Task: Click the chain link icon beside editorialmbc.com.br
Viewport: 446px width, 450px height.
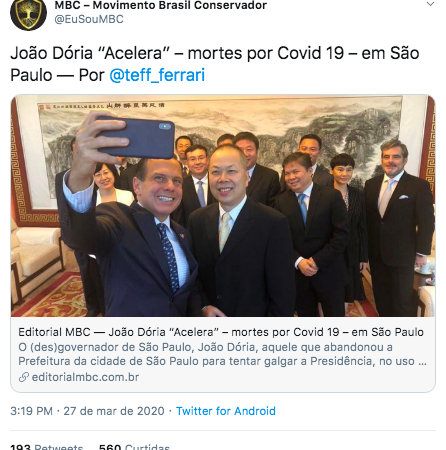Action: (x=24, y=377)
